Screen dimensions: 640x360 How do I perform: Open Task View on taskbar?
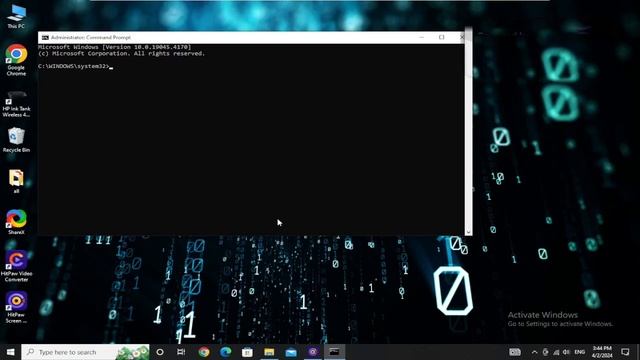[x=181, y=352]
